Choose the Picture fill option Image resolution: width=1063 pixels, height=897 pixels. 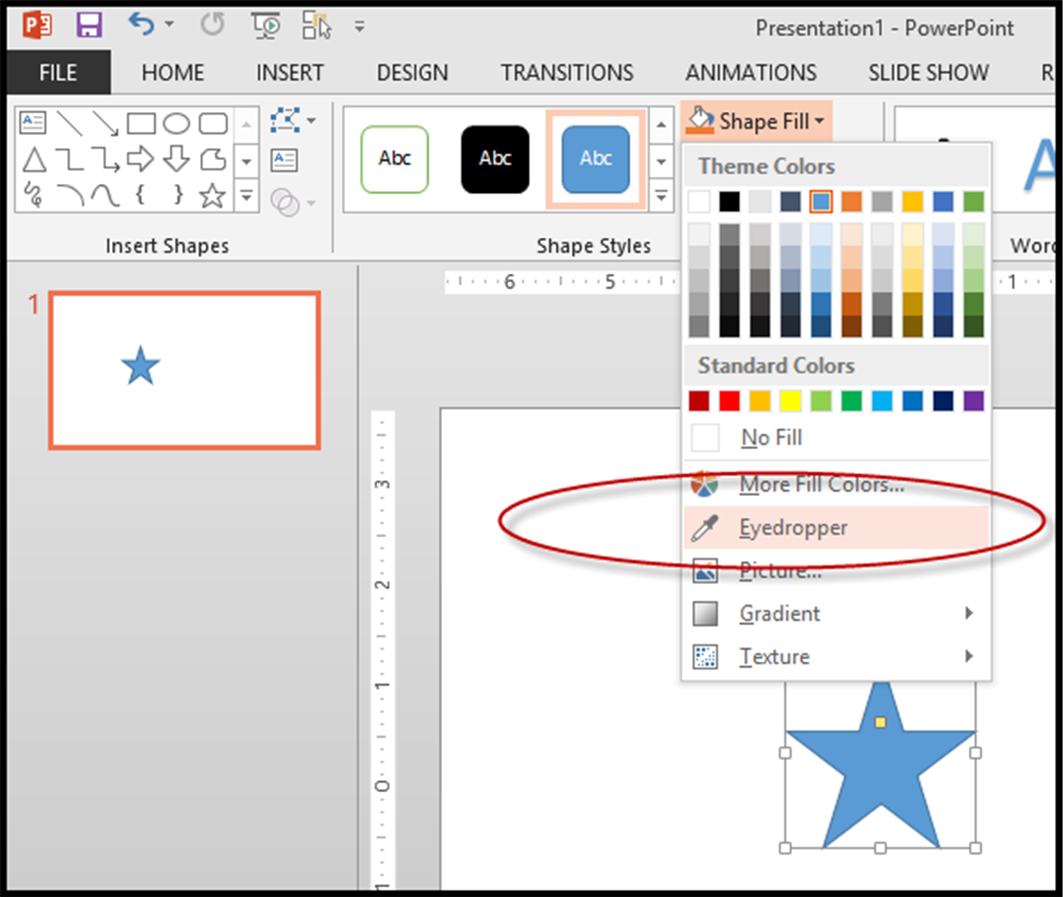coord(836,571)
